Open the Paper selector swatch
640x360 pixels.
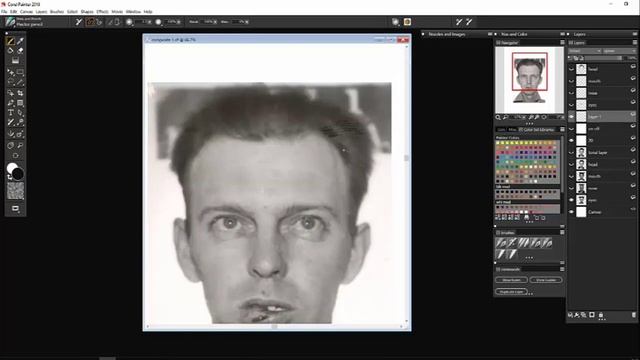(16, 191)
